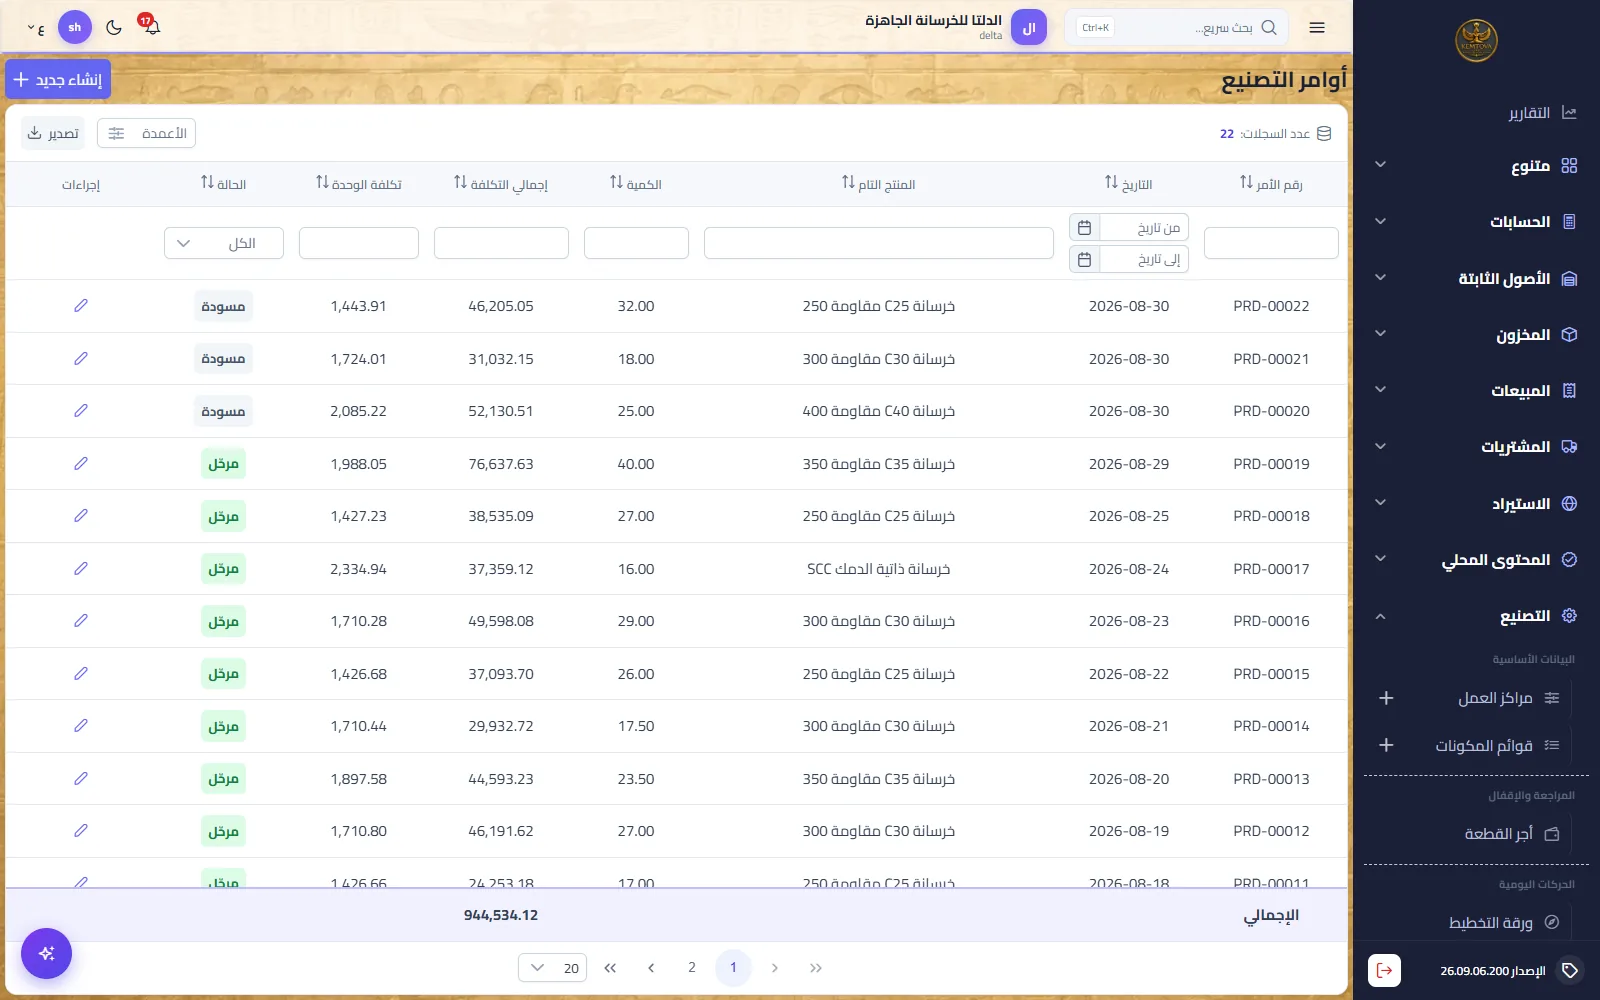Go to page 2
The width and height of the screenshot is (1600, 1000).
(691, 967)
